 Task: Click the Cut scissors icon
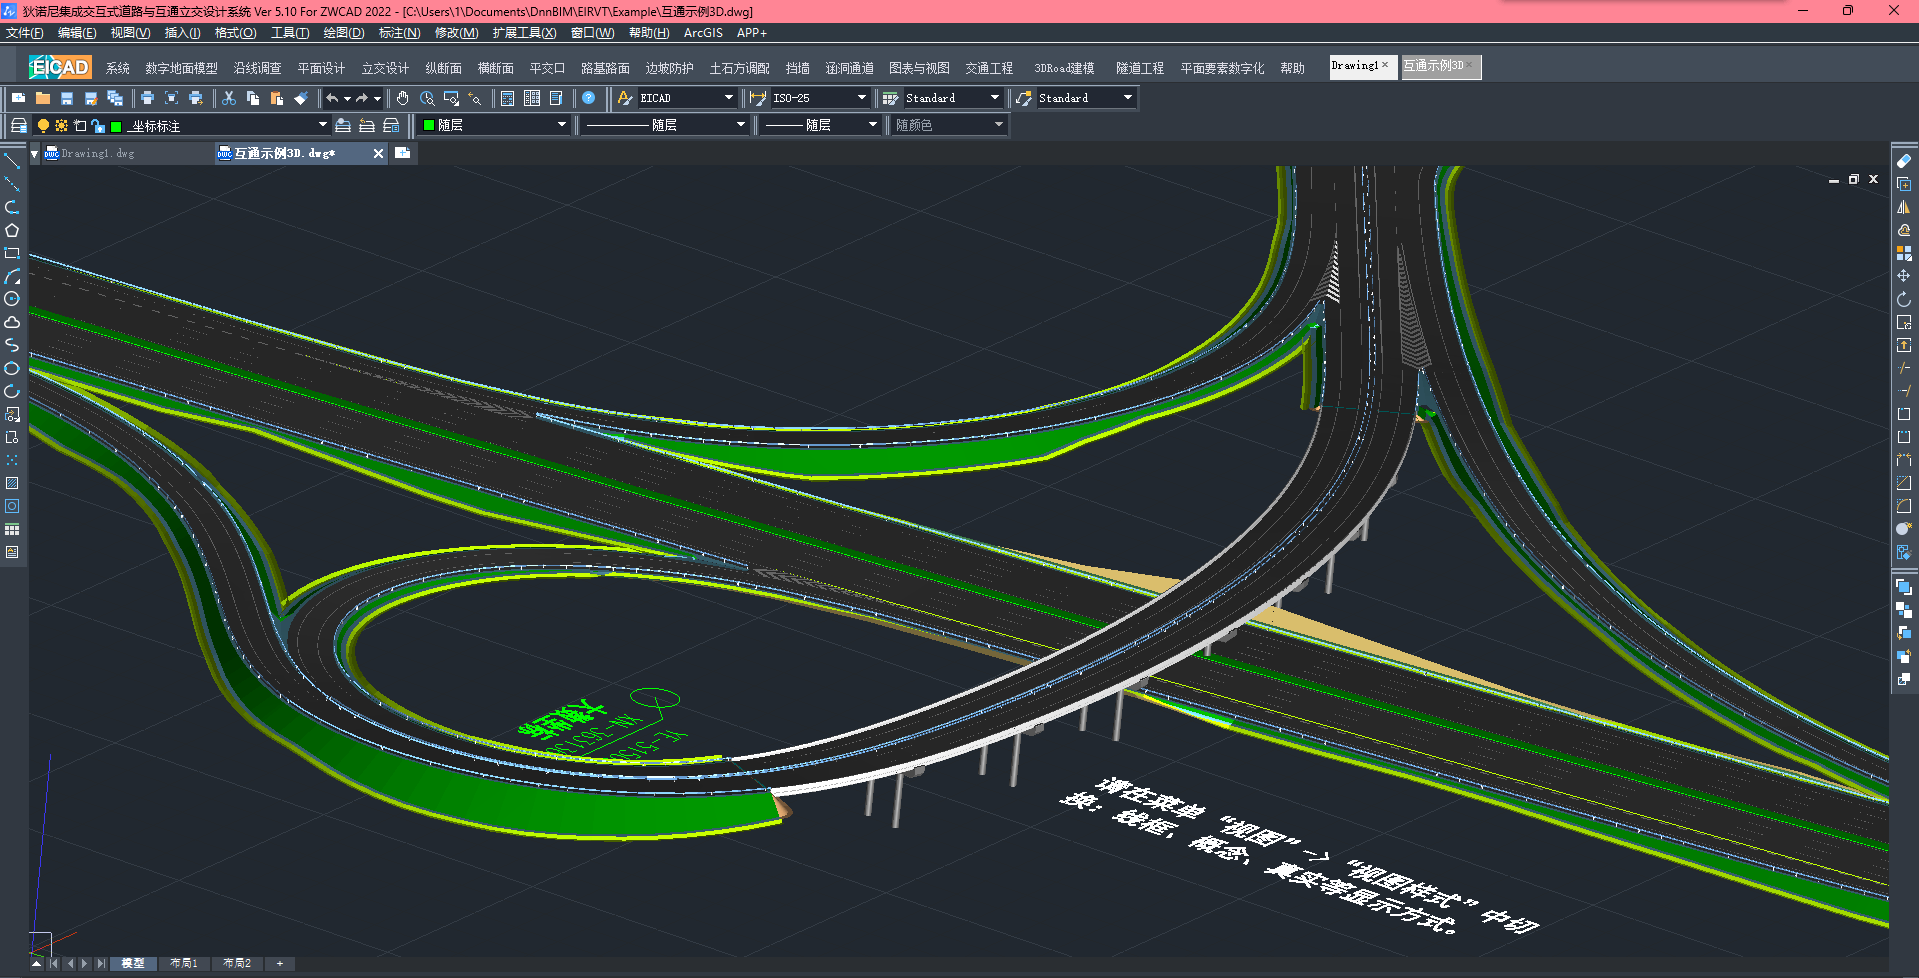[229, 98]
